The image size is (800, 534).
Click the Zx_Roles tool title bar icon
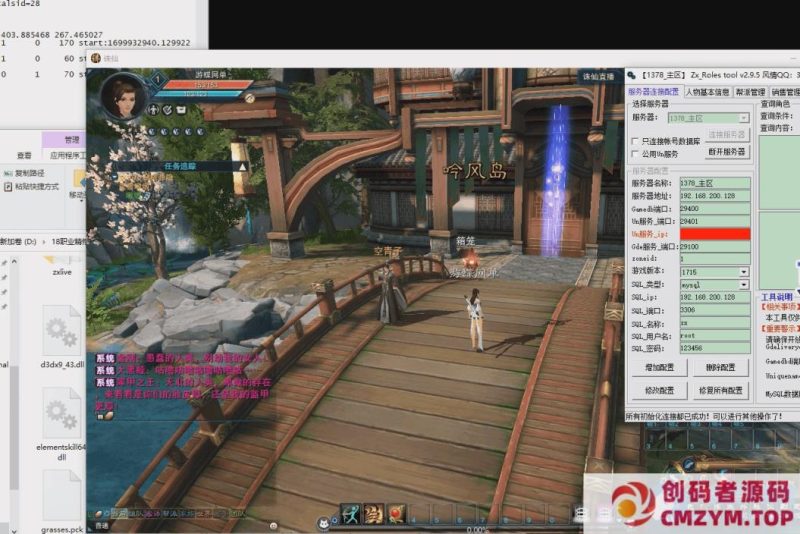632,75
